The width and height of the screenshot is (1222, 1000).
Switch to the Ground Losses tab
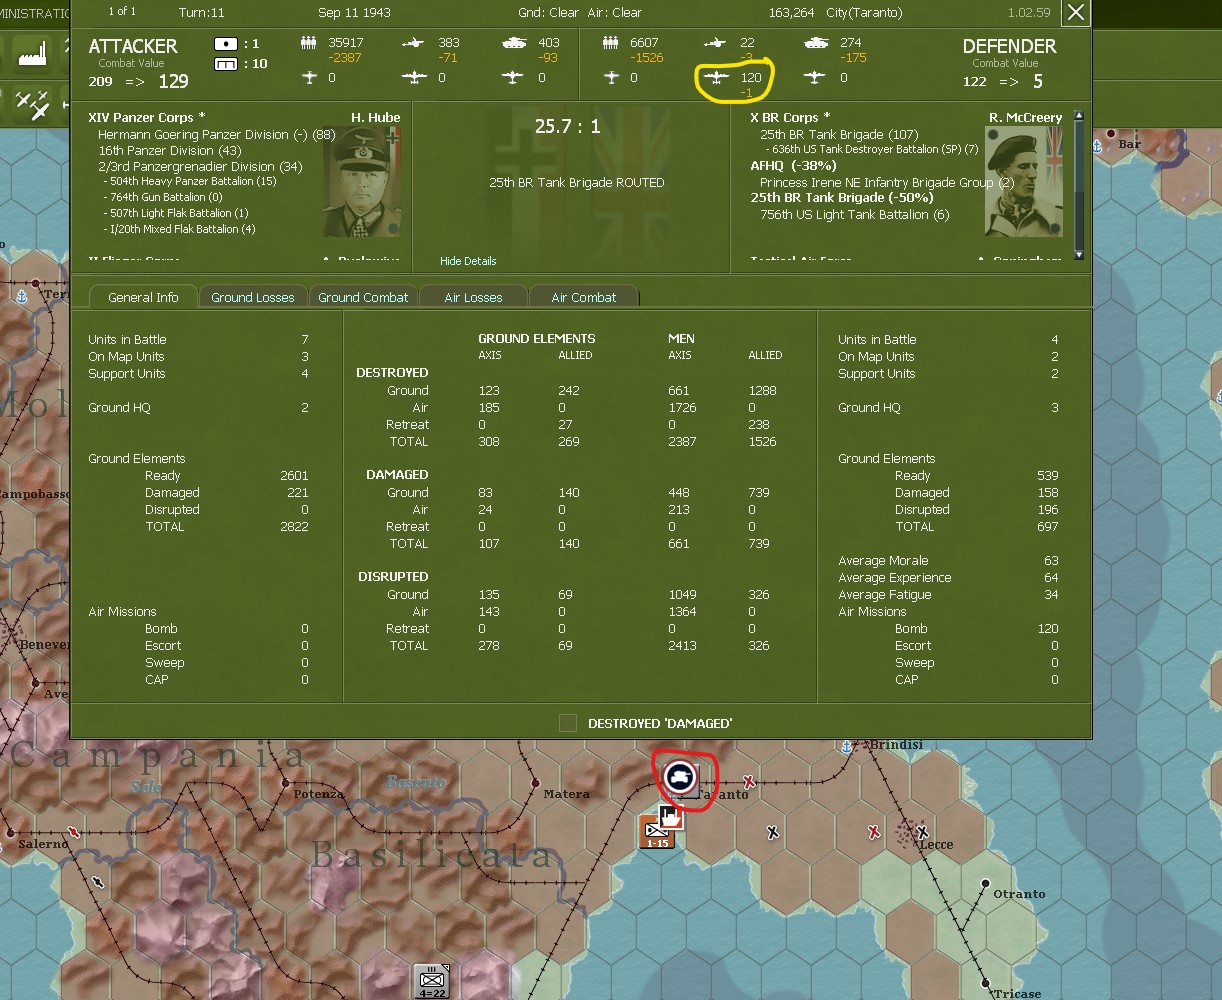point(253,297)
